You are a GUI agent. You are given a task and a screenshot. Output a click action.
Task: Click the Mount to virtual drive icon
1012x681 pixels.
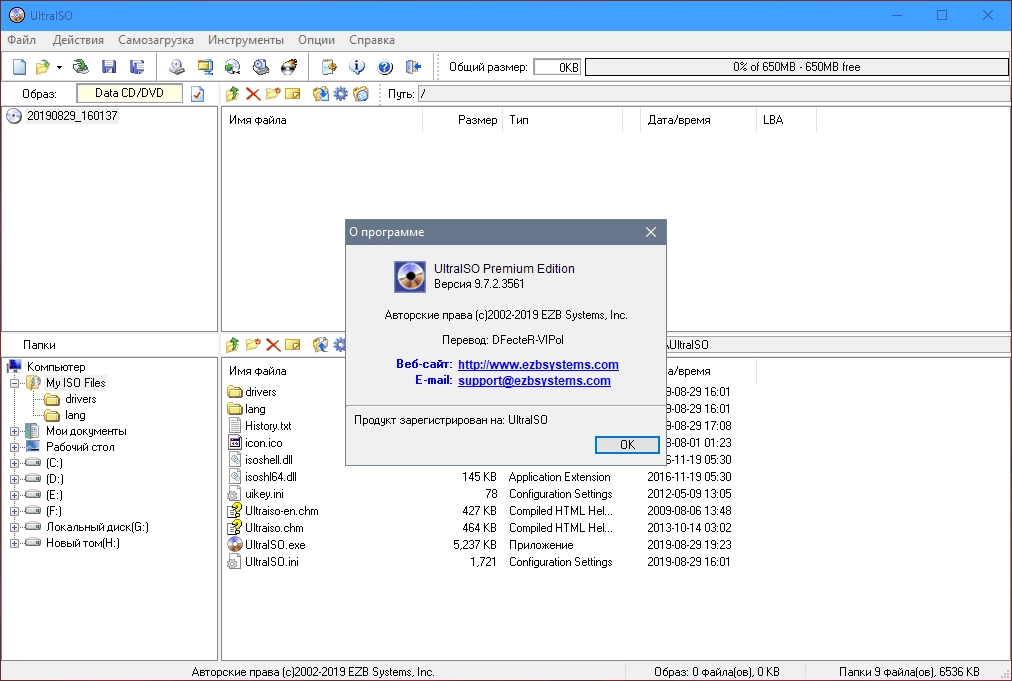tap(261, 66)
